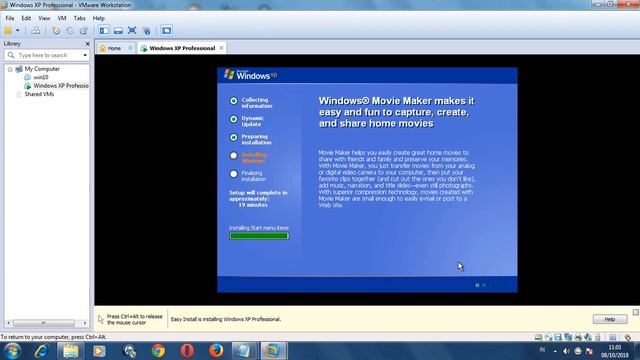Select the win10 virtual machine
Image resolution: width=640 pixels, height=360 pixels.
click(x=40, y=77)
